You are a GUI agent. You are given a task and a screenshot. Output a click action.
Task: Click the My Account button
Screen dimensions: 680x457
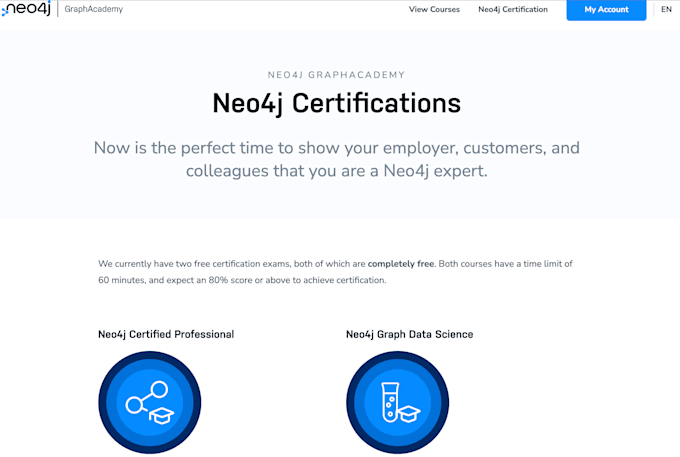click(x=606, y=10)
